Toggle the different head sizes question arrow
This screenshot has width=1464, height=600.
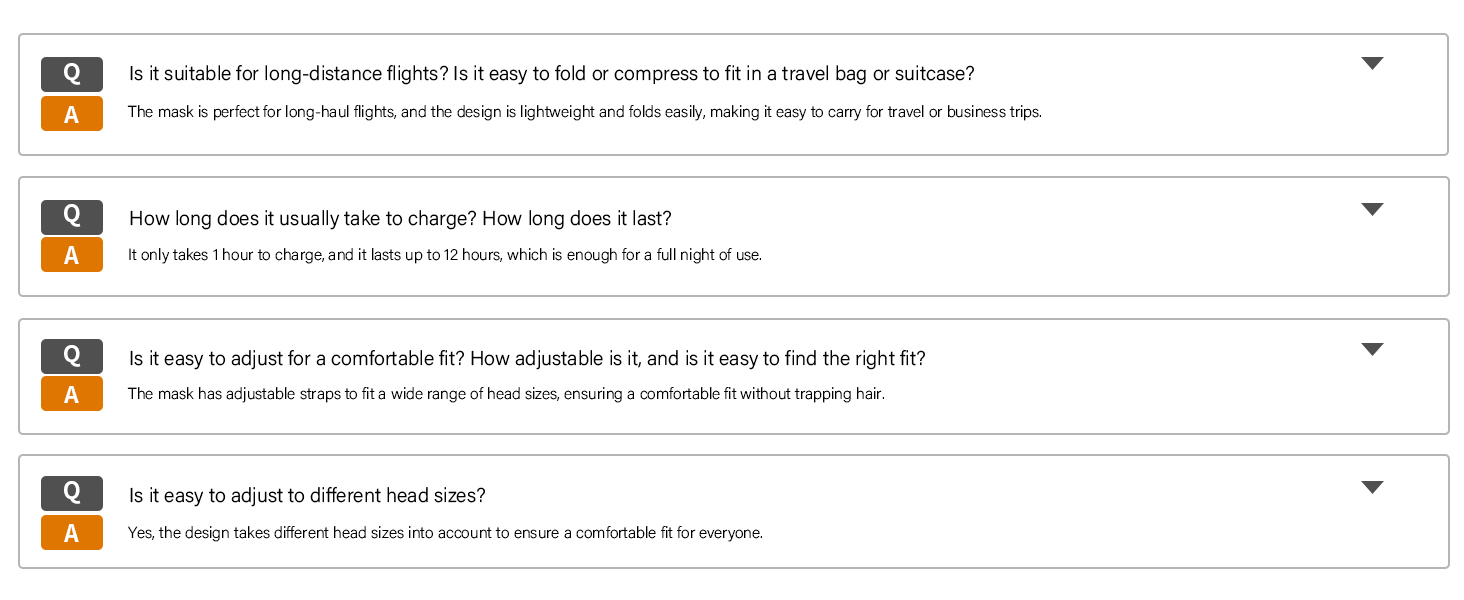[x=1372, y=488]
